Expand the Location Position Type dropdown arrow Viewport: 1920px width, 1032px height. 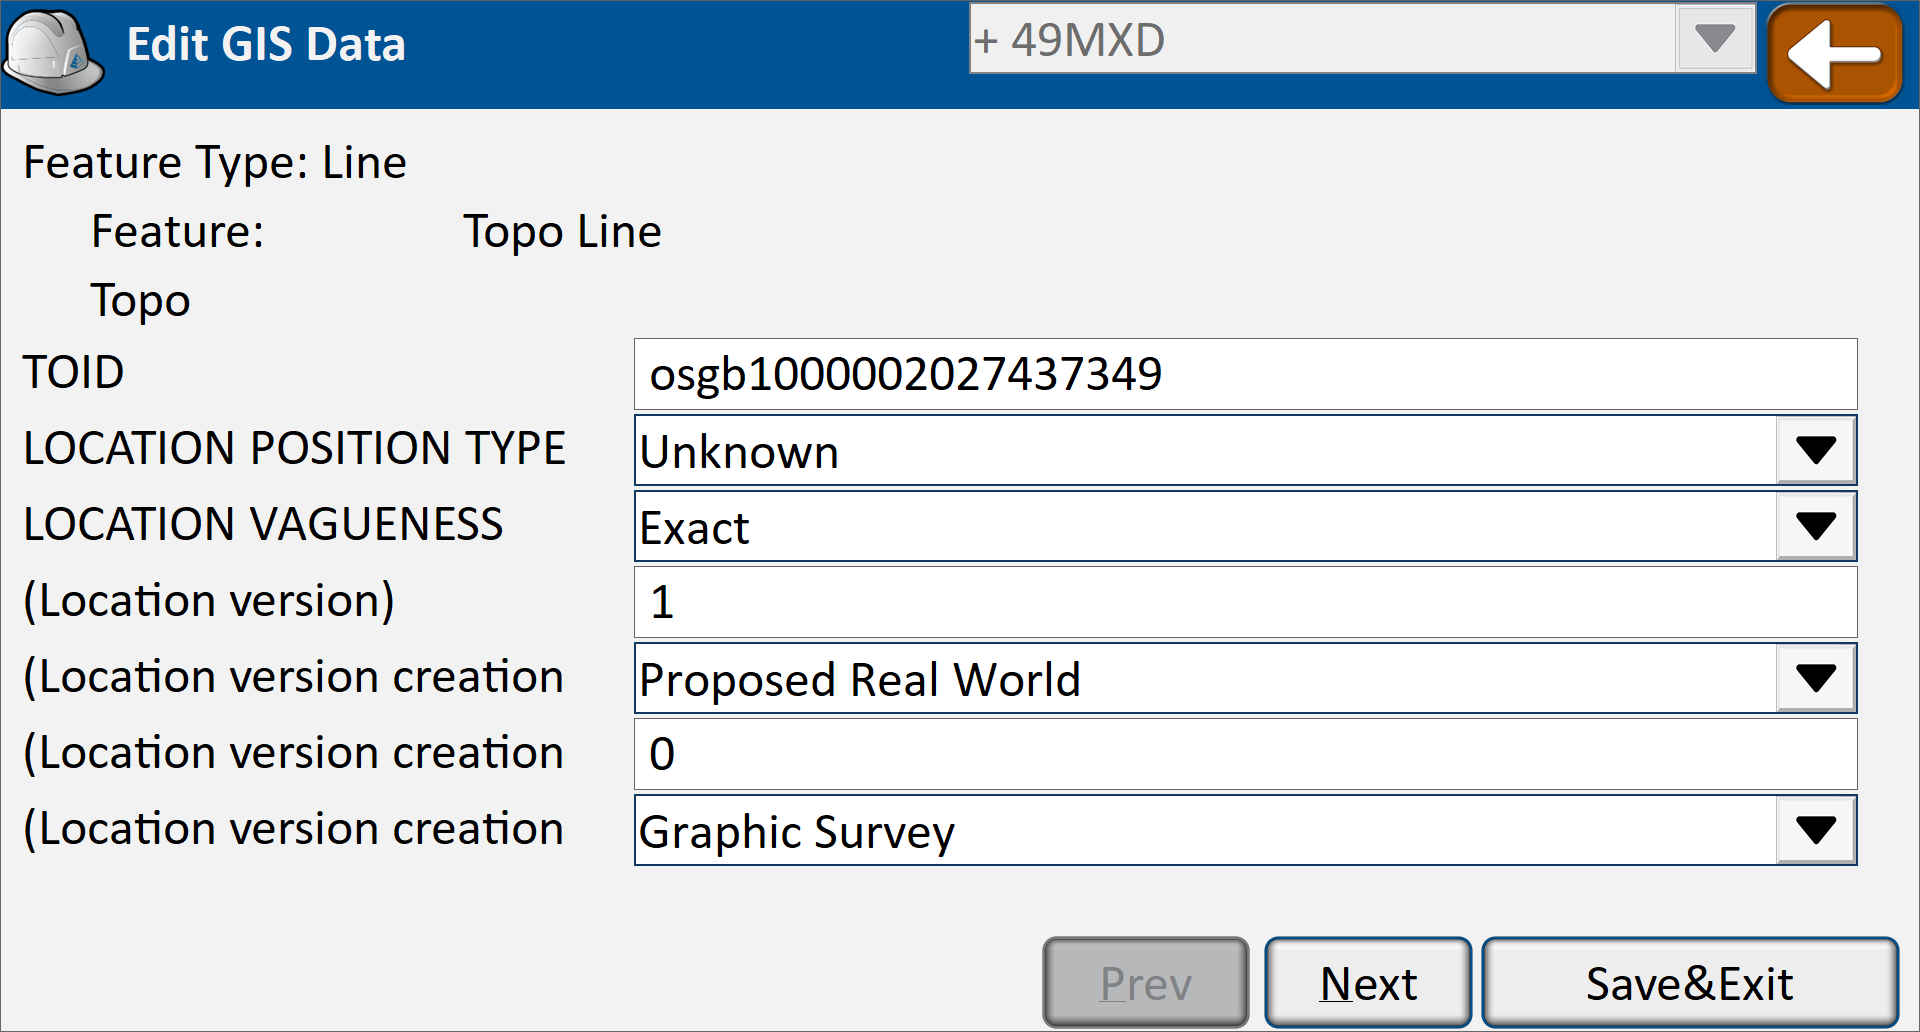(x=1816, y=450)
